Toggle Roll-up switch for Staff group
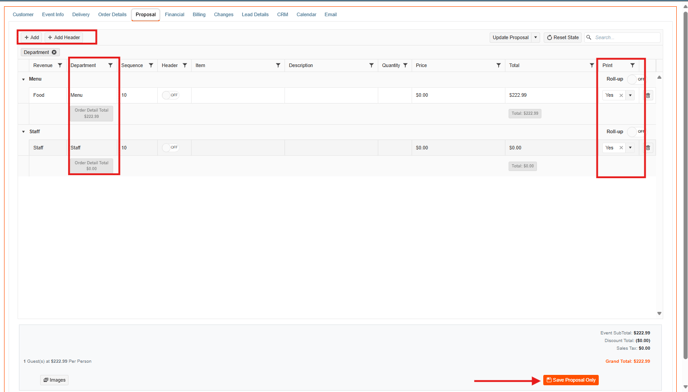 pos(635,132)
